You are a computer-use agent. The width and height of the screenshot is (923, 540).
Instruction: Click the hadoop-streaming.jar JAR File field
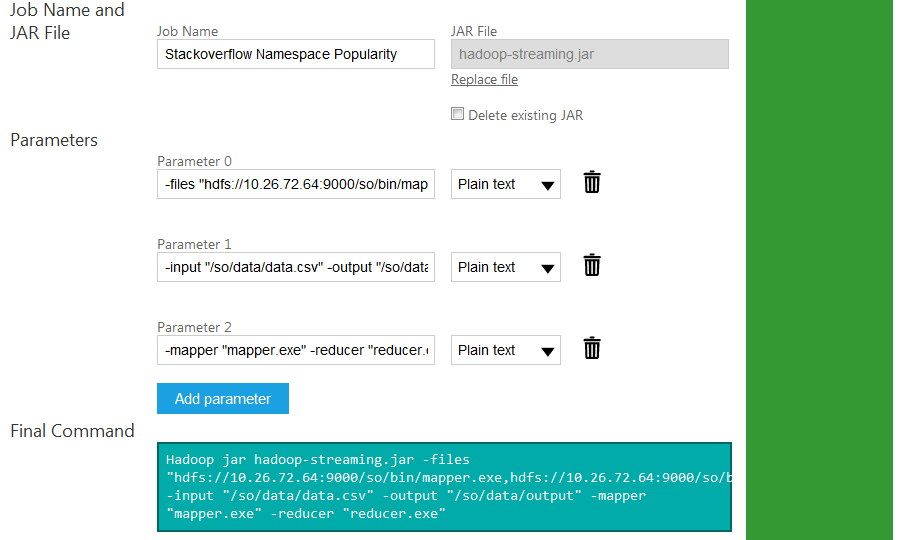point(589,54)
